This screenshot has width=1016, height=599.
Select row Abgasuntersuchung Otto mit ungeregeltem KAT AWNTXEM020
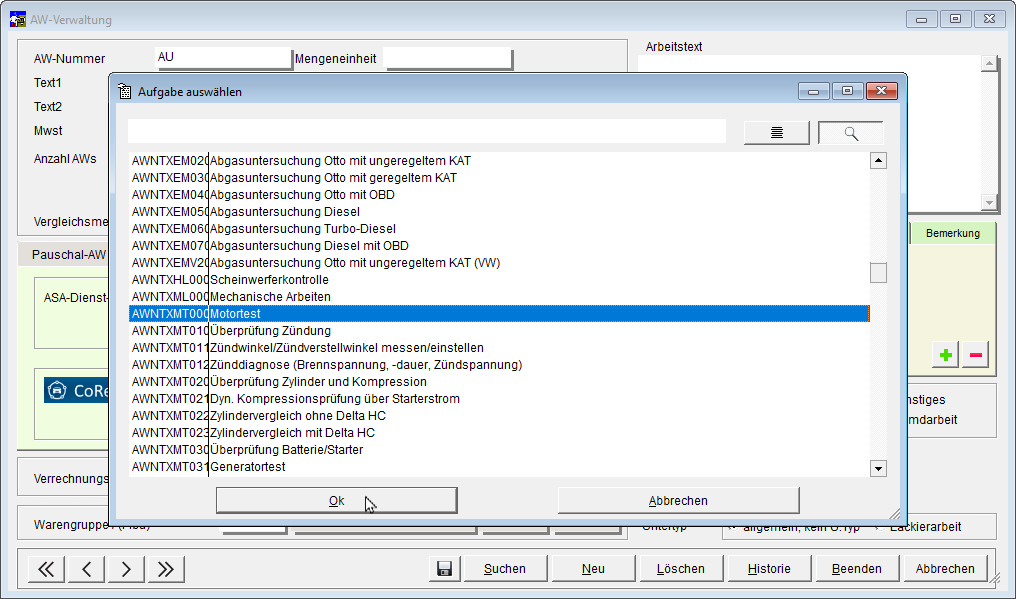click(x=499, y=161)
